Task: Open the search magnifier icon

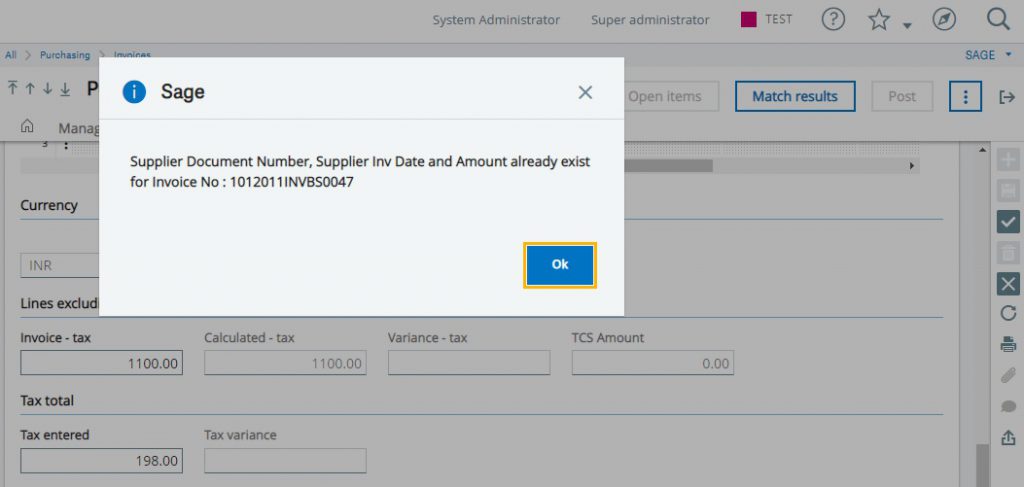Action: pyautogui.click(x=998, y=20)
